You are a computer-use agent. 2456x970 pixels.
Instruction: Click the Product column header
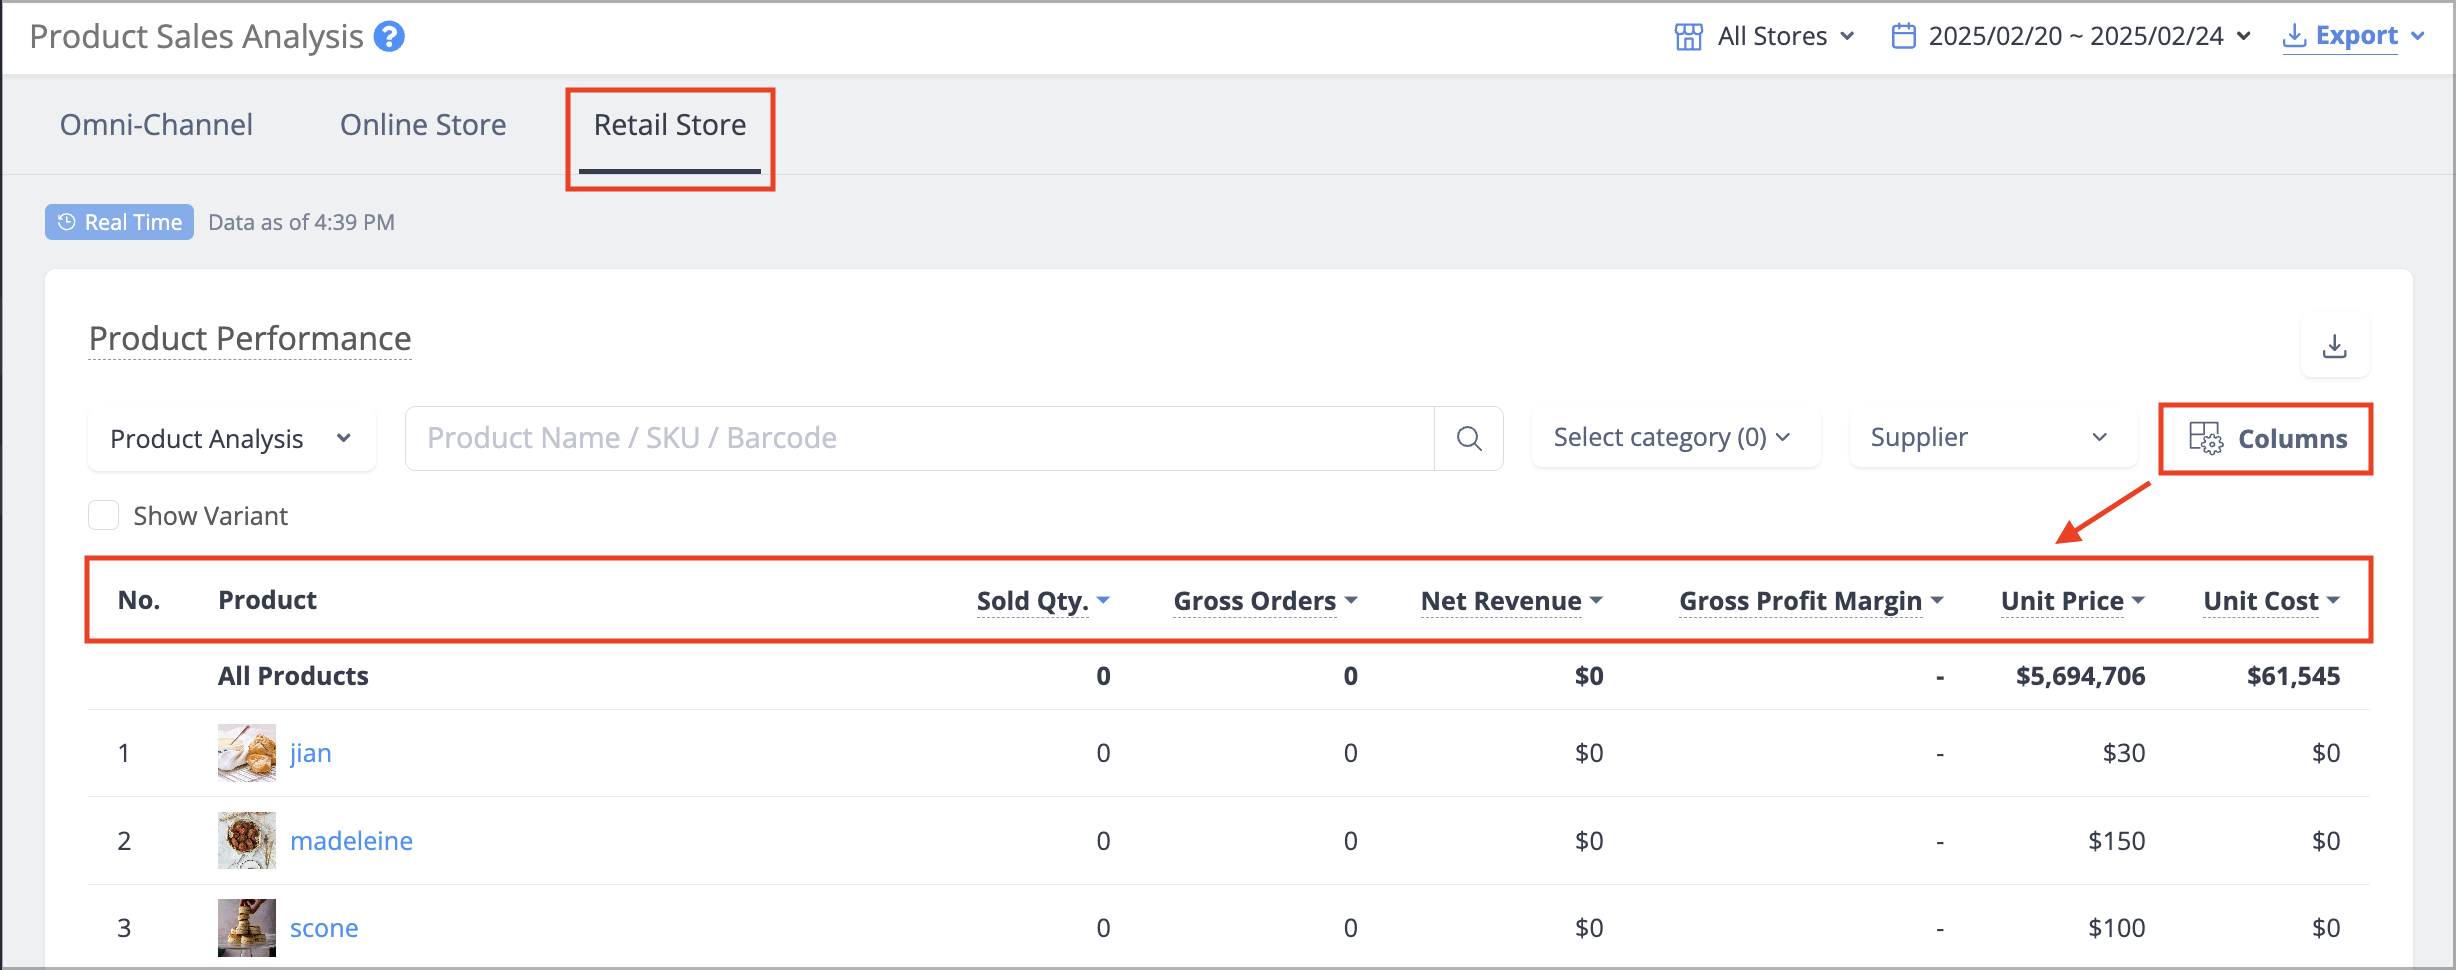pyautogui.click(x=267, y=600)
